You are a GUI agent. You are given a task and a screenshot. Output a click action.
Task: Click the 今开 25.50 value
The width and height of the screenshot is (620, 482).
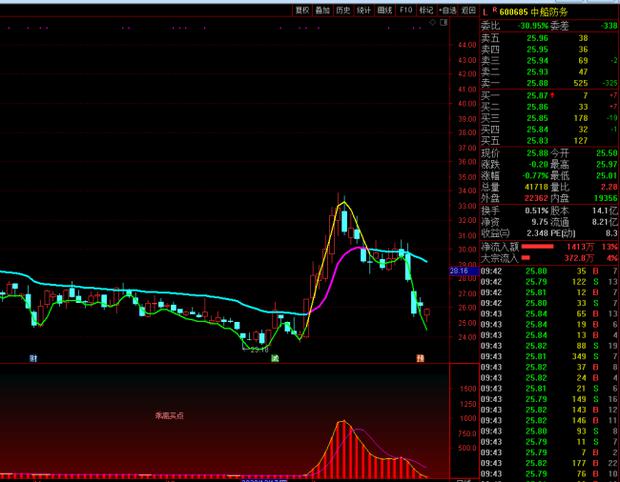pos(607,153)
